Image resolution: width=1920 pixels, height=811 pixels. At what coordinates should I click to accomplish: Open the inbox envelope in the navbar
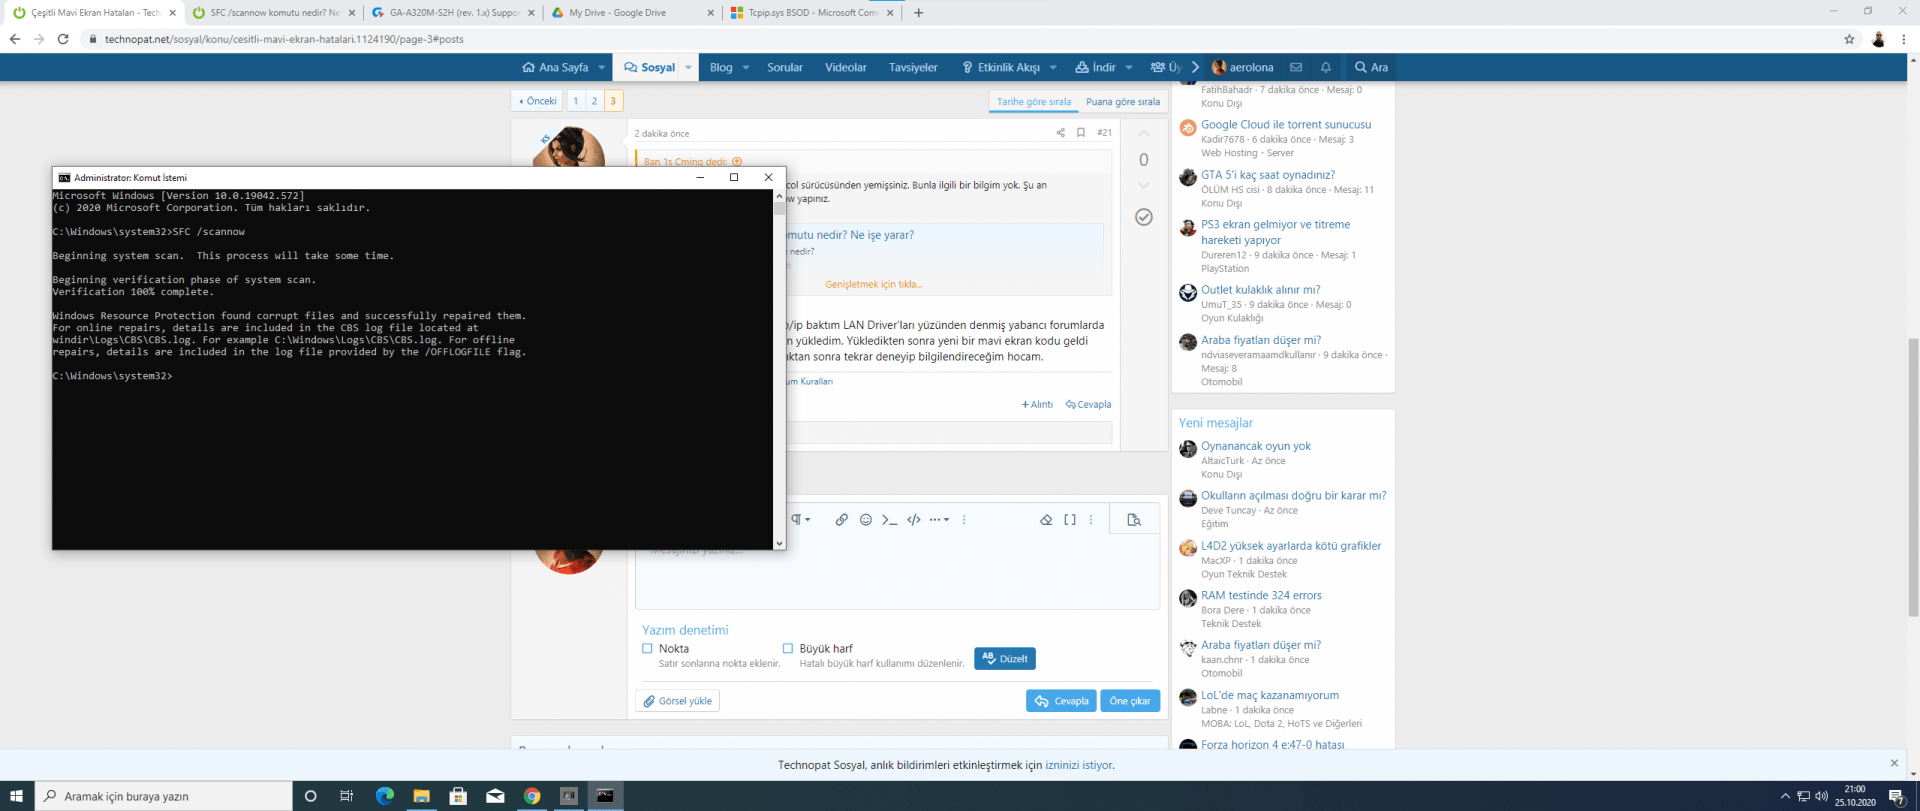[x=1296, y=67]
